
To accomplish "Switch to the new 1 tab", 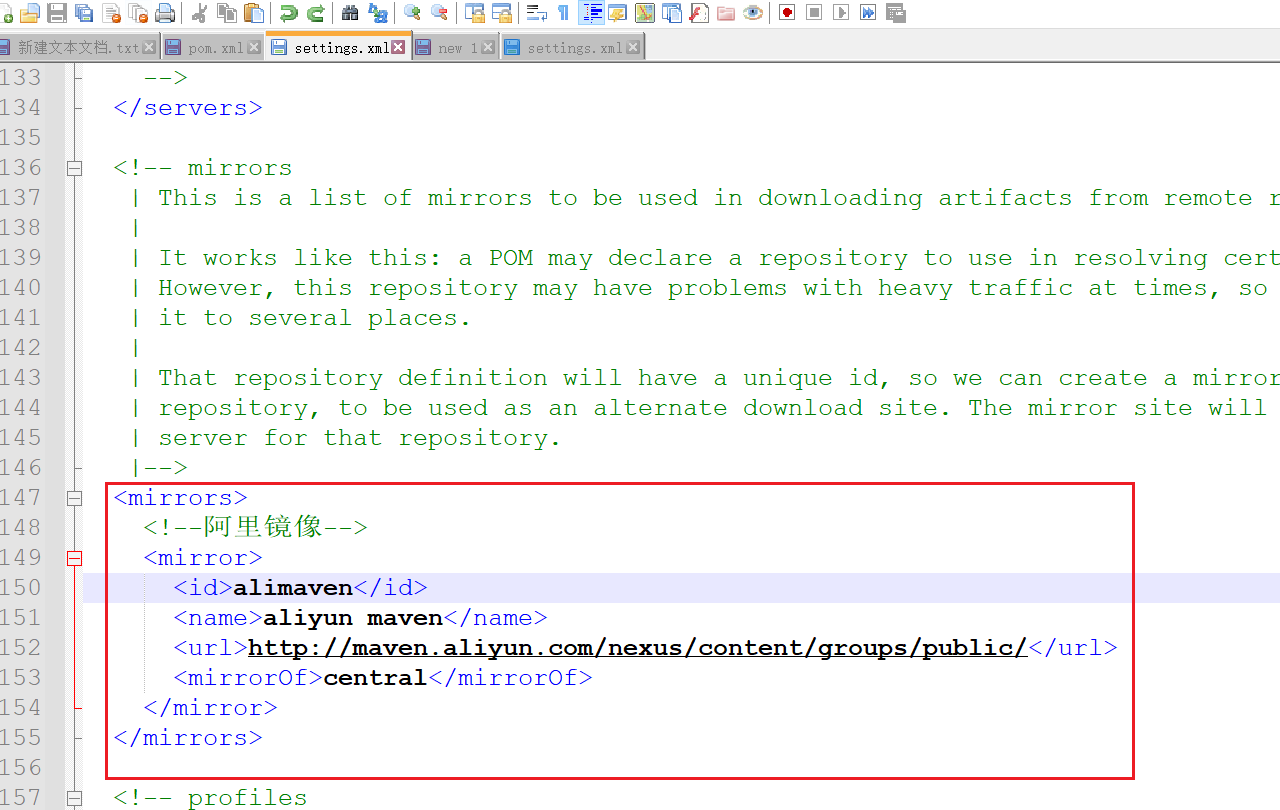I will click(x=455, y=45).
